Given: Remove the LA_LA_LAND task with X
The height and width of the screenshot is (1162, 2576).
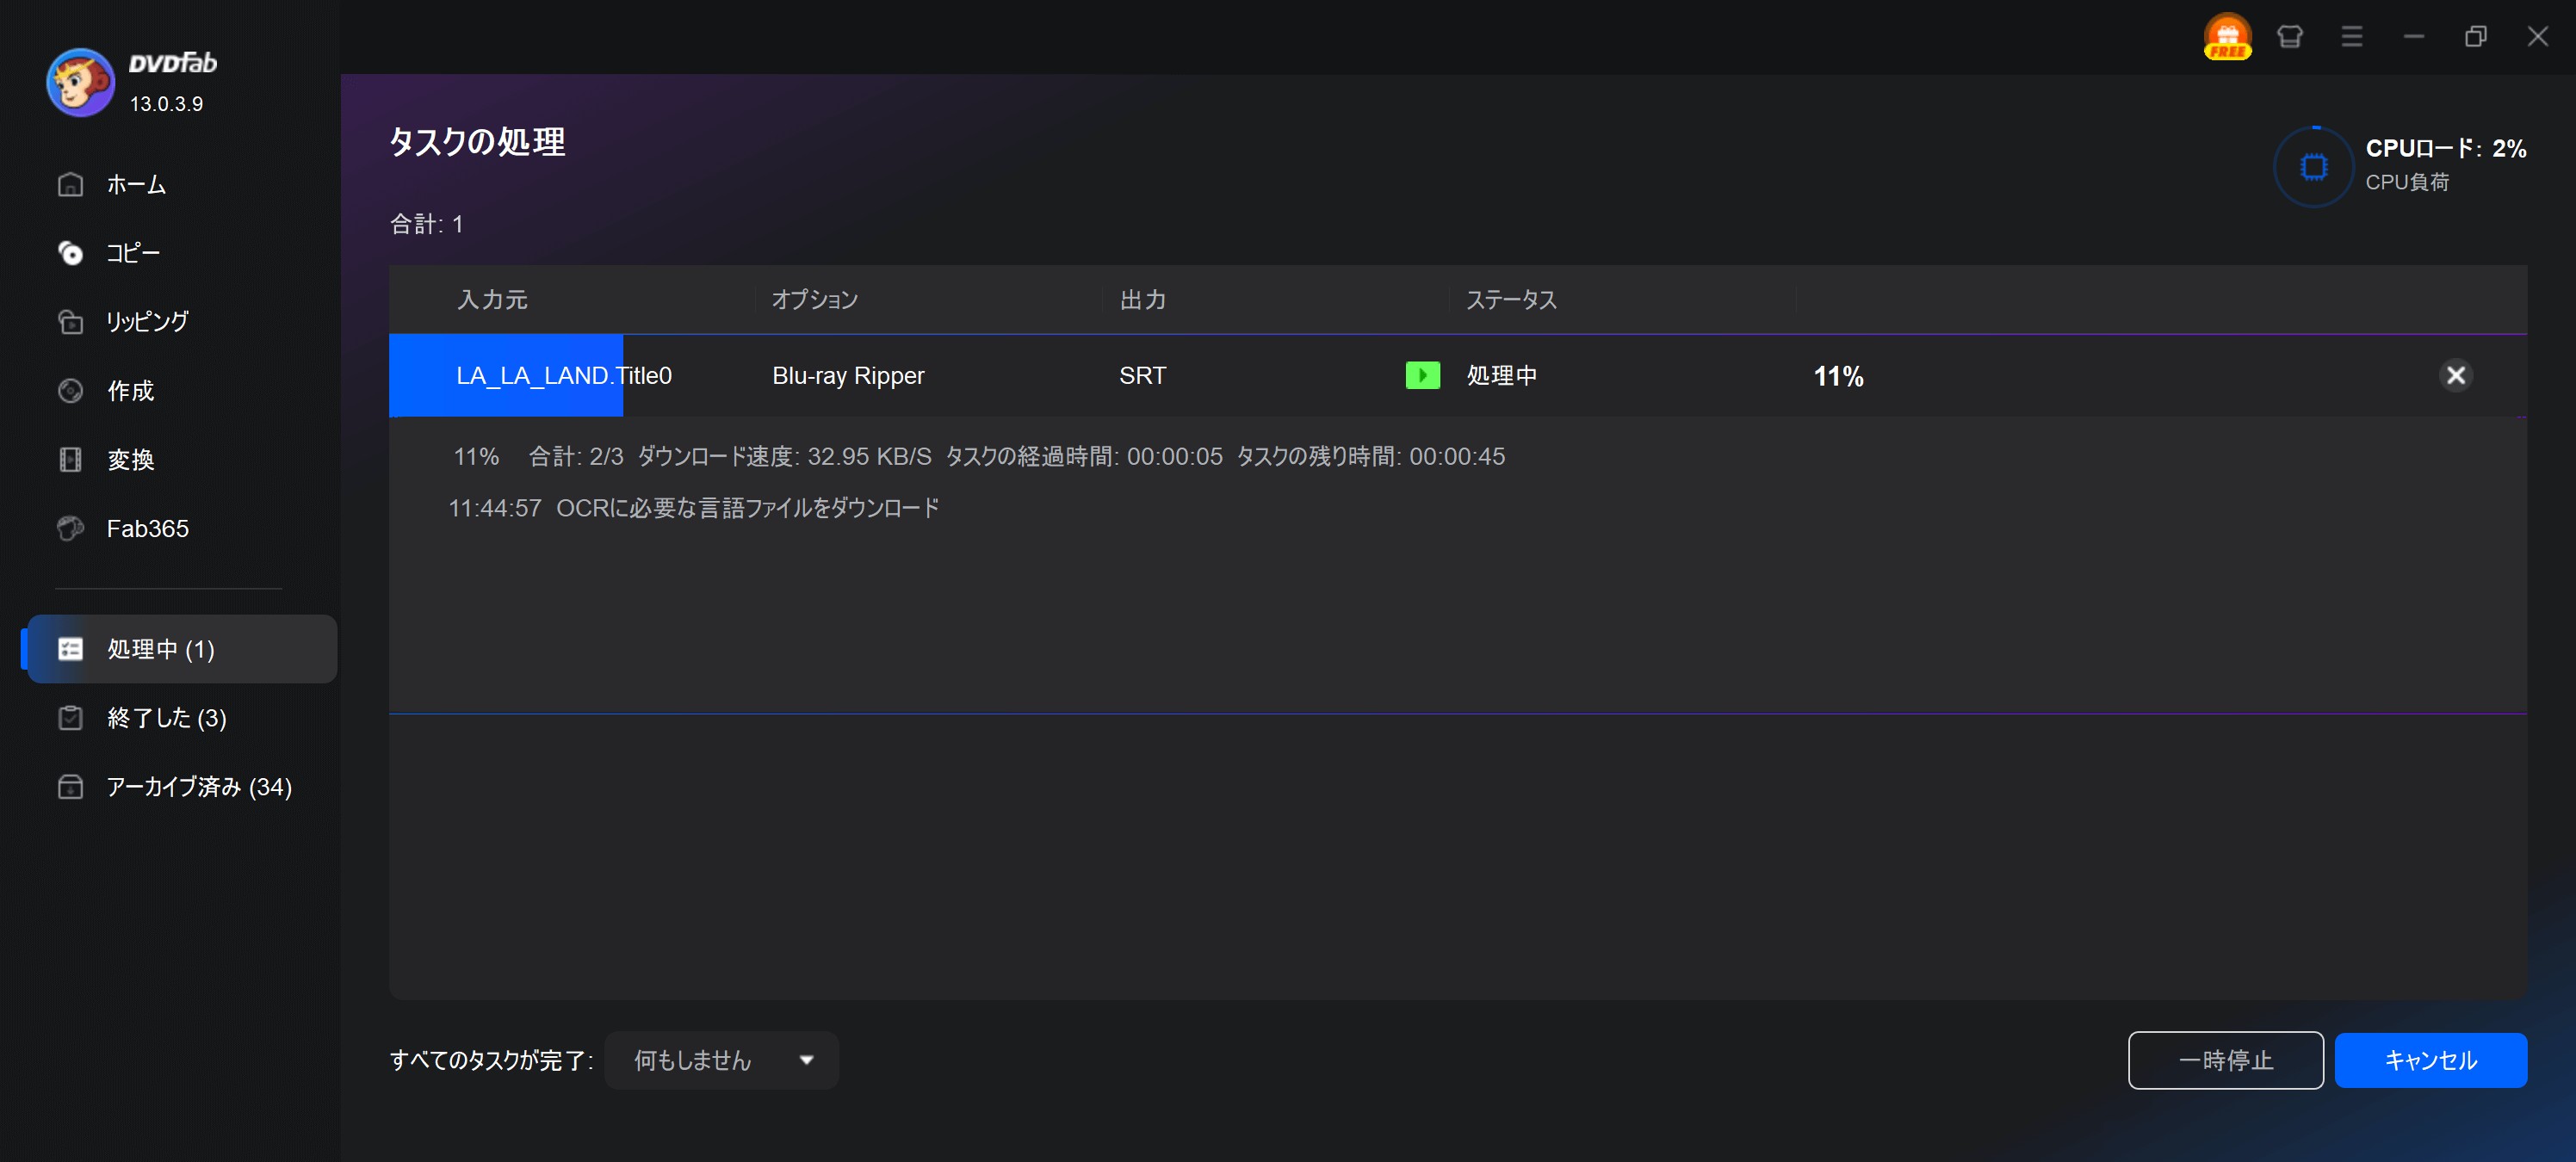Looking at the screenshot, I should pos(2455,376).
